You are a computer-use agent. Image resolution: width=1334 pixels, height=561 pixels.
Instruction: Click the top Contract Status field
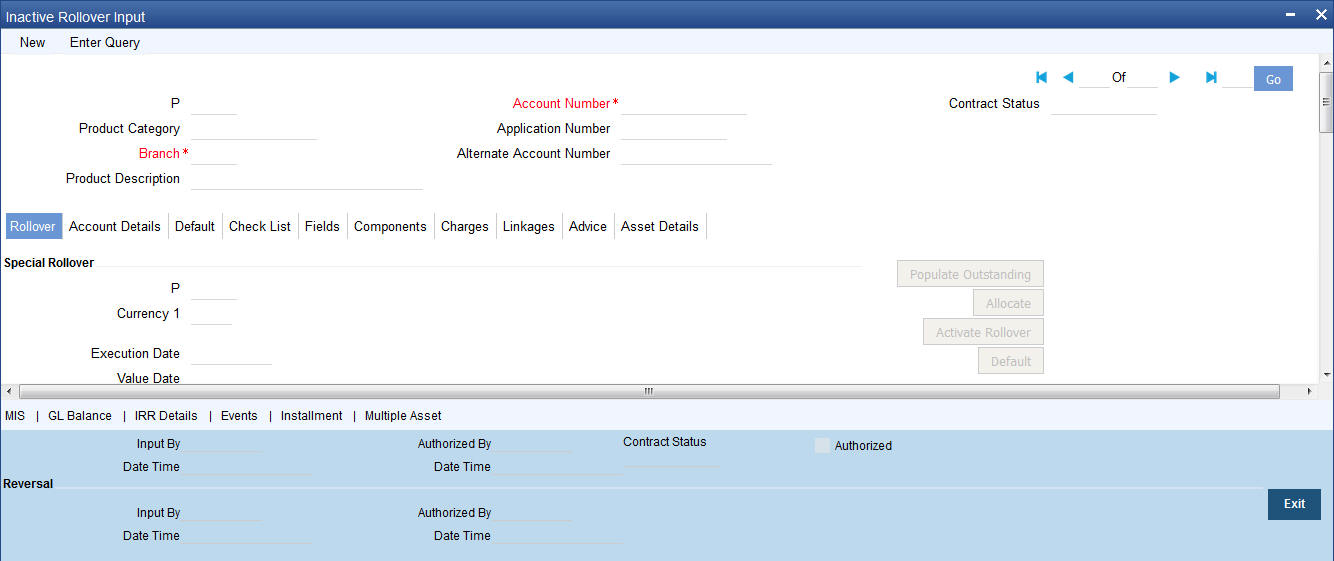point(1104,103)
